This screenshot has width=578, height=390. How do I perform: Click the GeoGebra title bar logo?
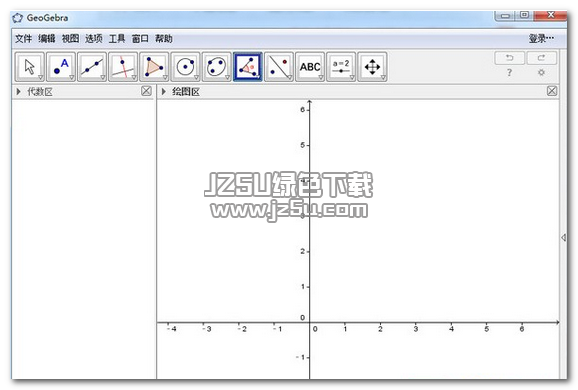(17, 18)
